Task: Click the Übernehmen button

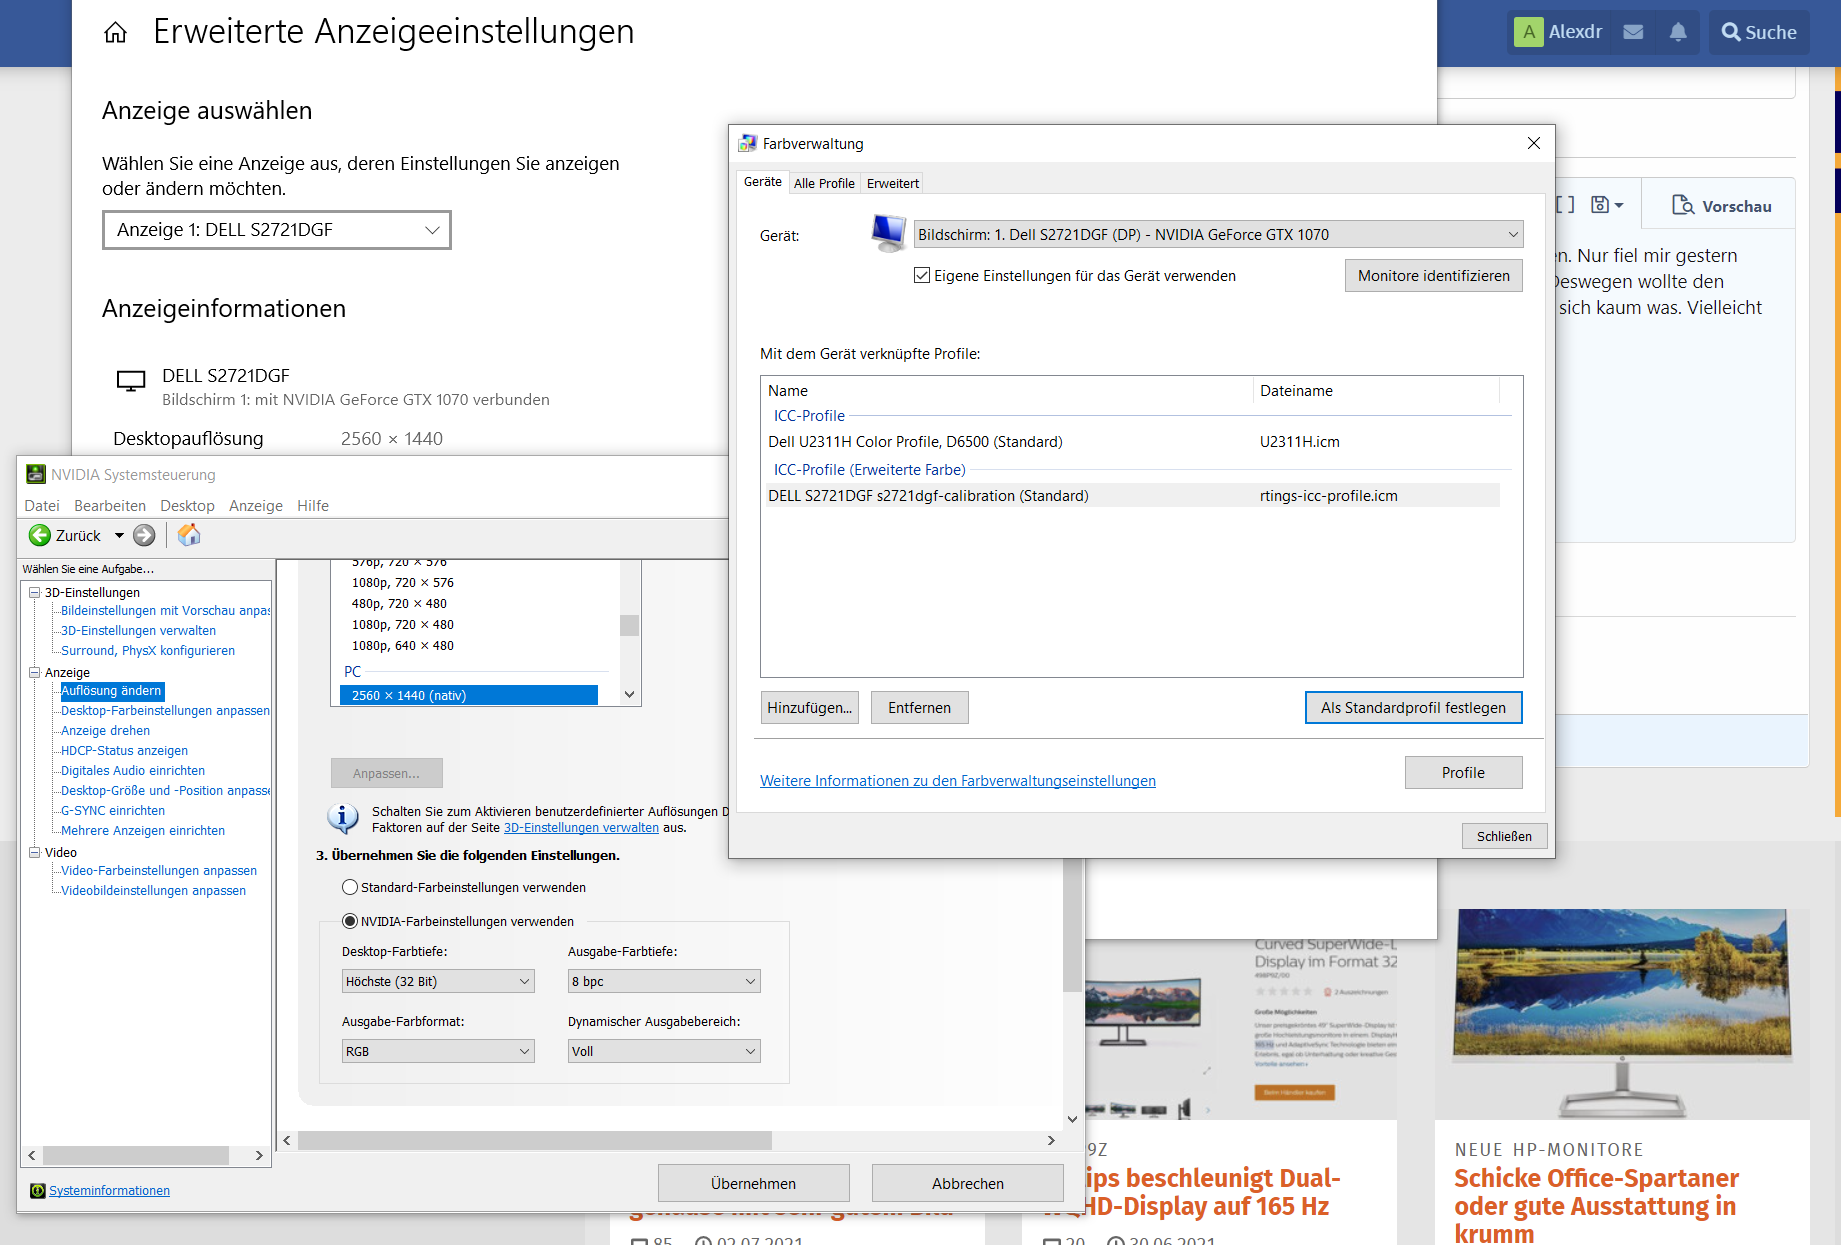Action: [754, 1183]
